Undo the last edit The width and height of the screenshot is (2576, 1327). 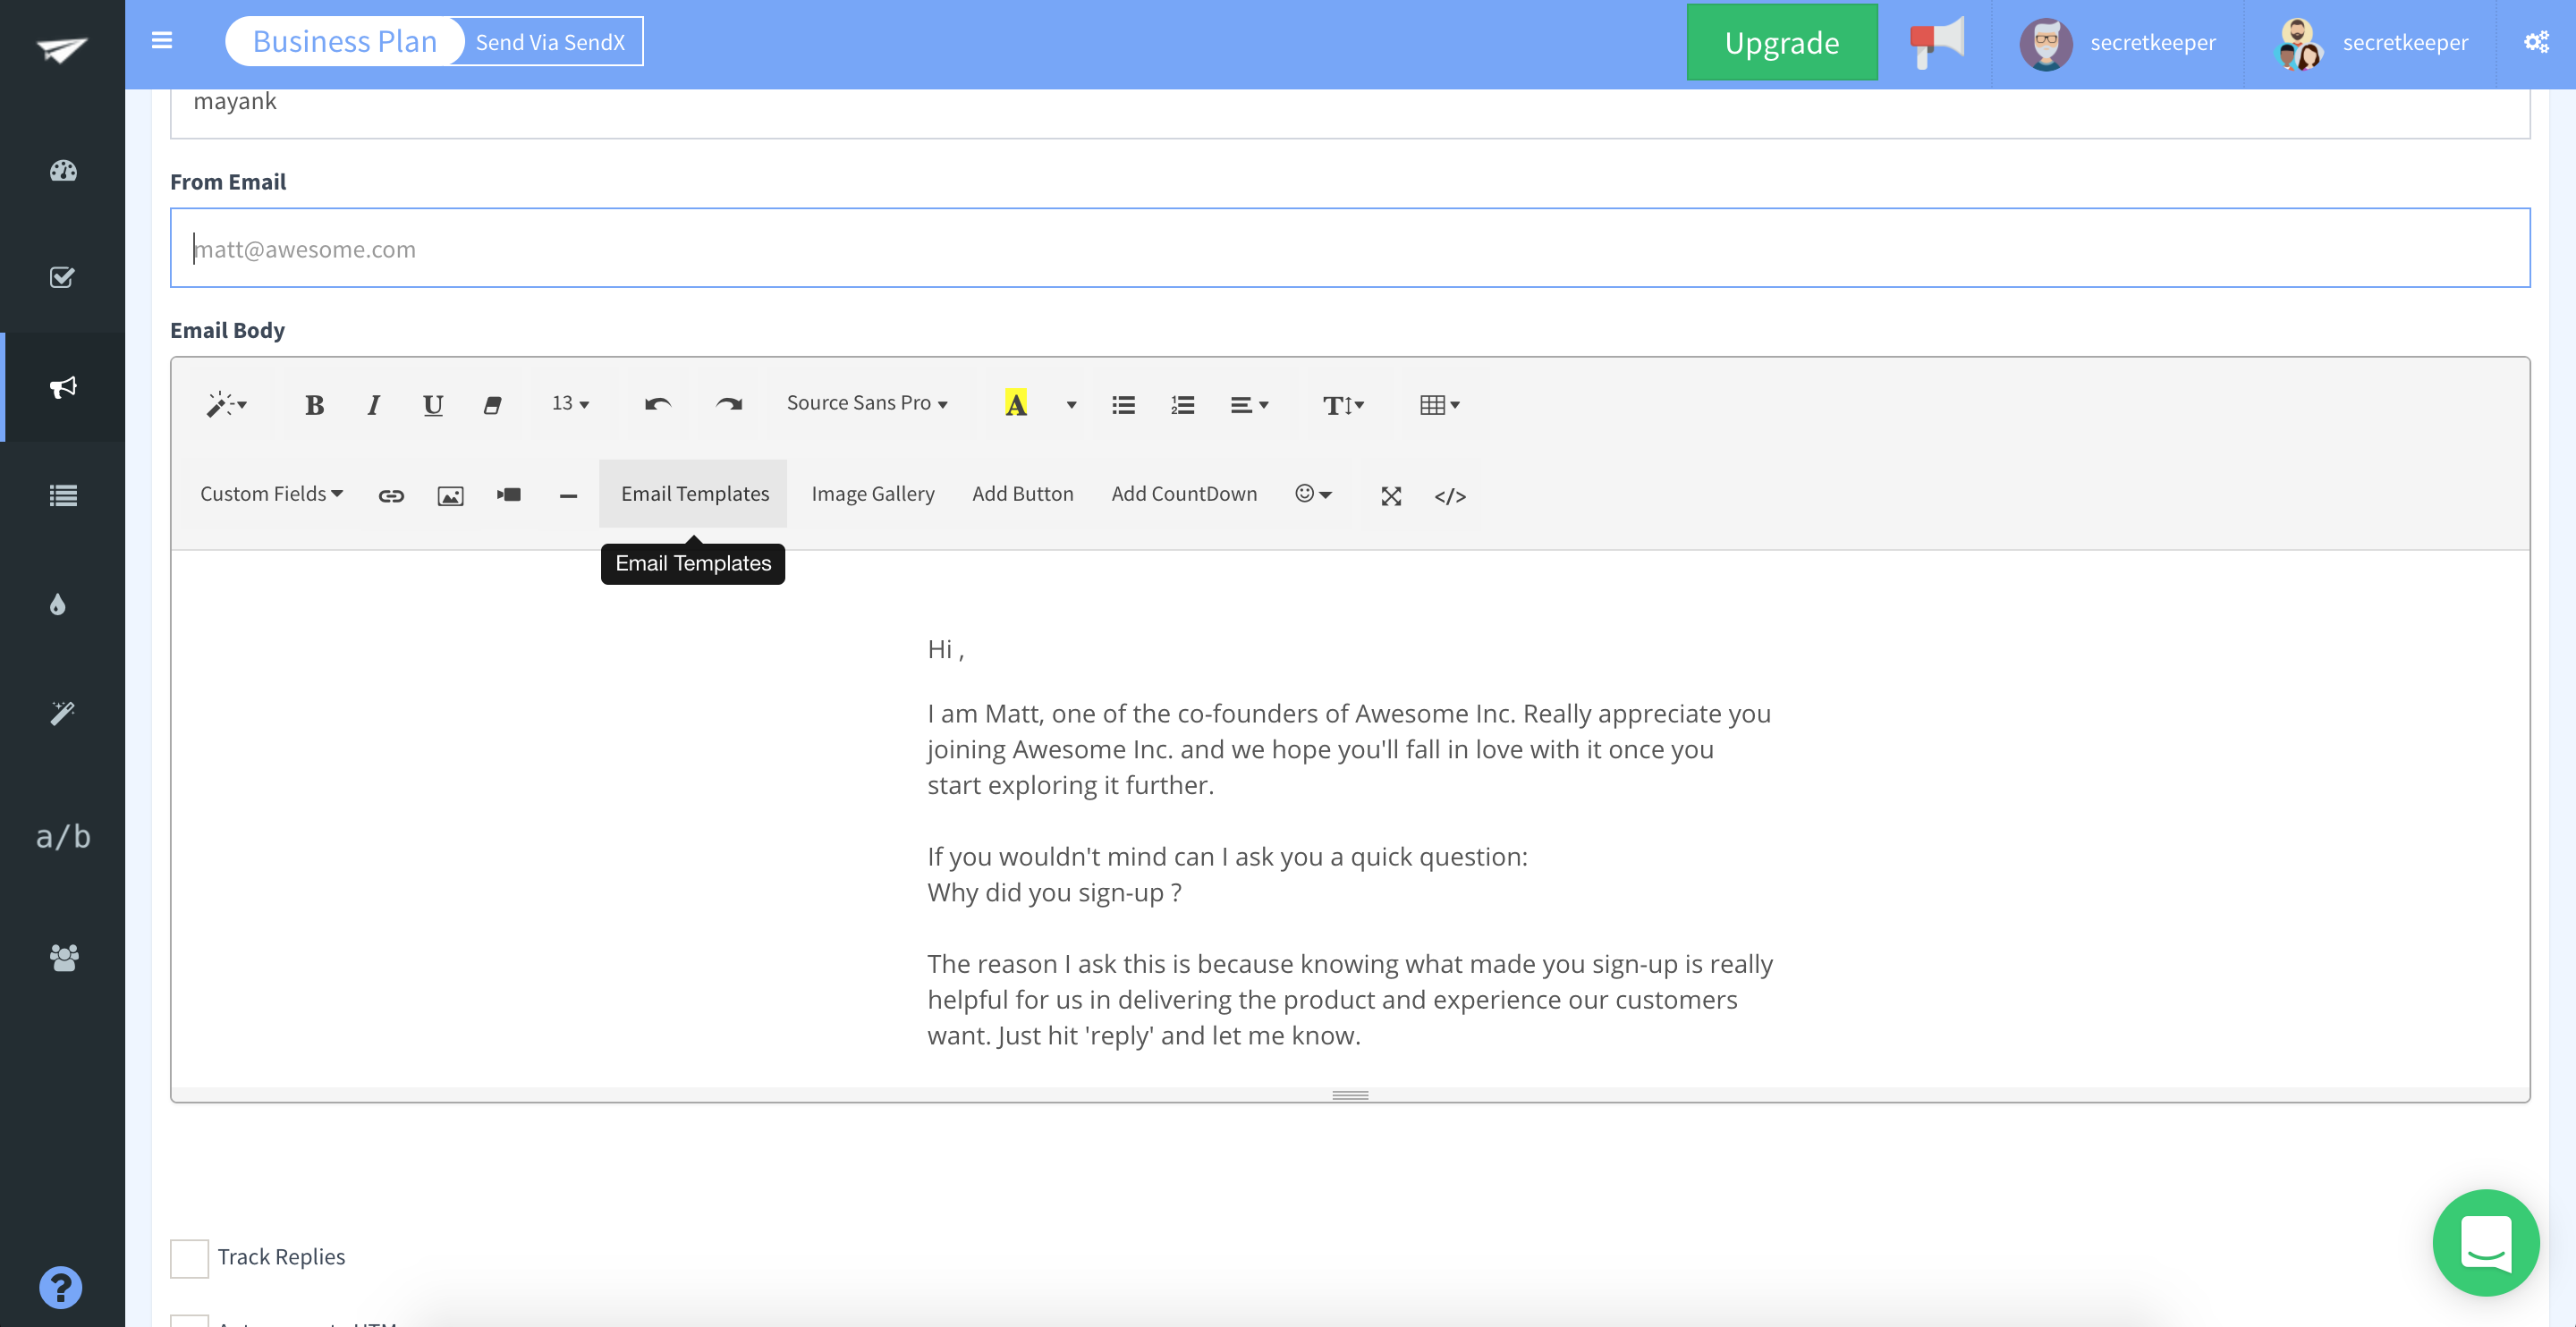(x=658, y=404)
